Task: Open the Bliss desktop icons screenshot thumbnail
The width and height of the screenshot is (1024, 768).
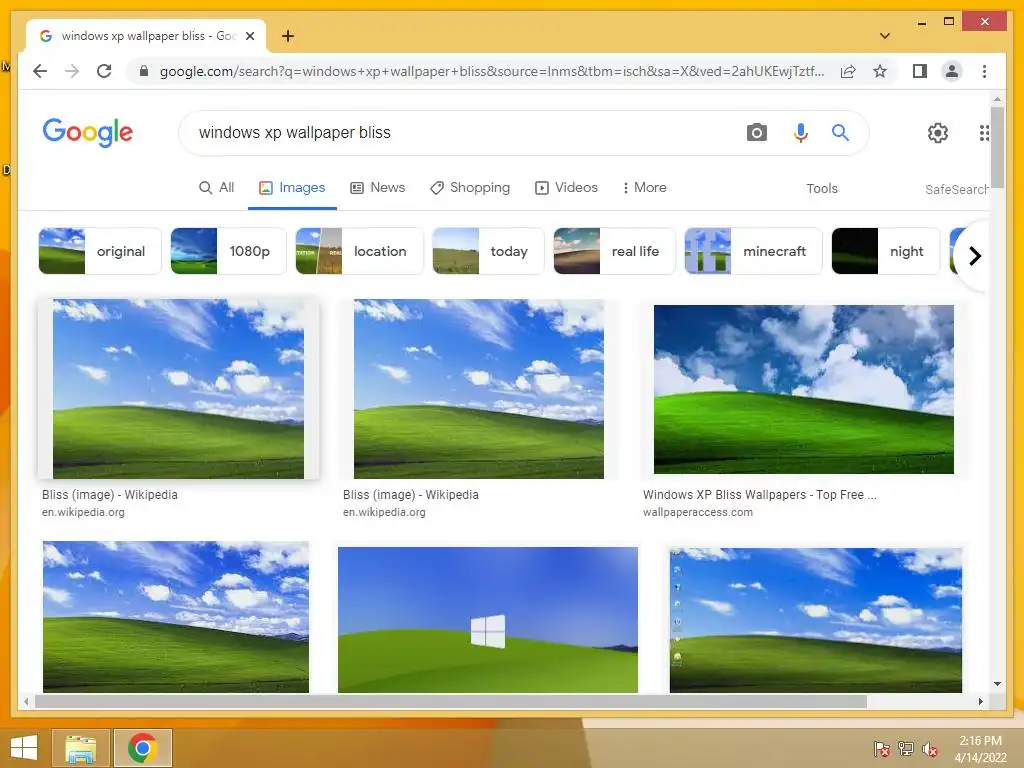Action: tap(816, 620)
